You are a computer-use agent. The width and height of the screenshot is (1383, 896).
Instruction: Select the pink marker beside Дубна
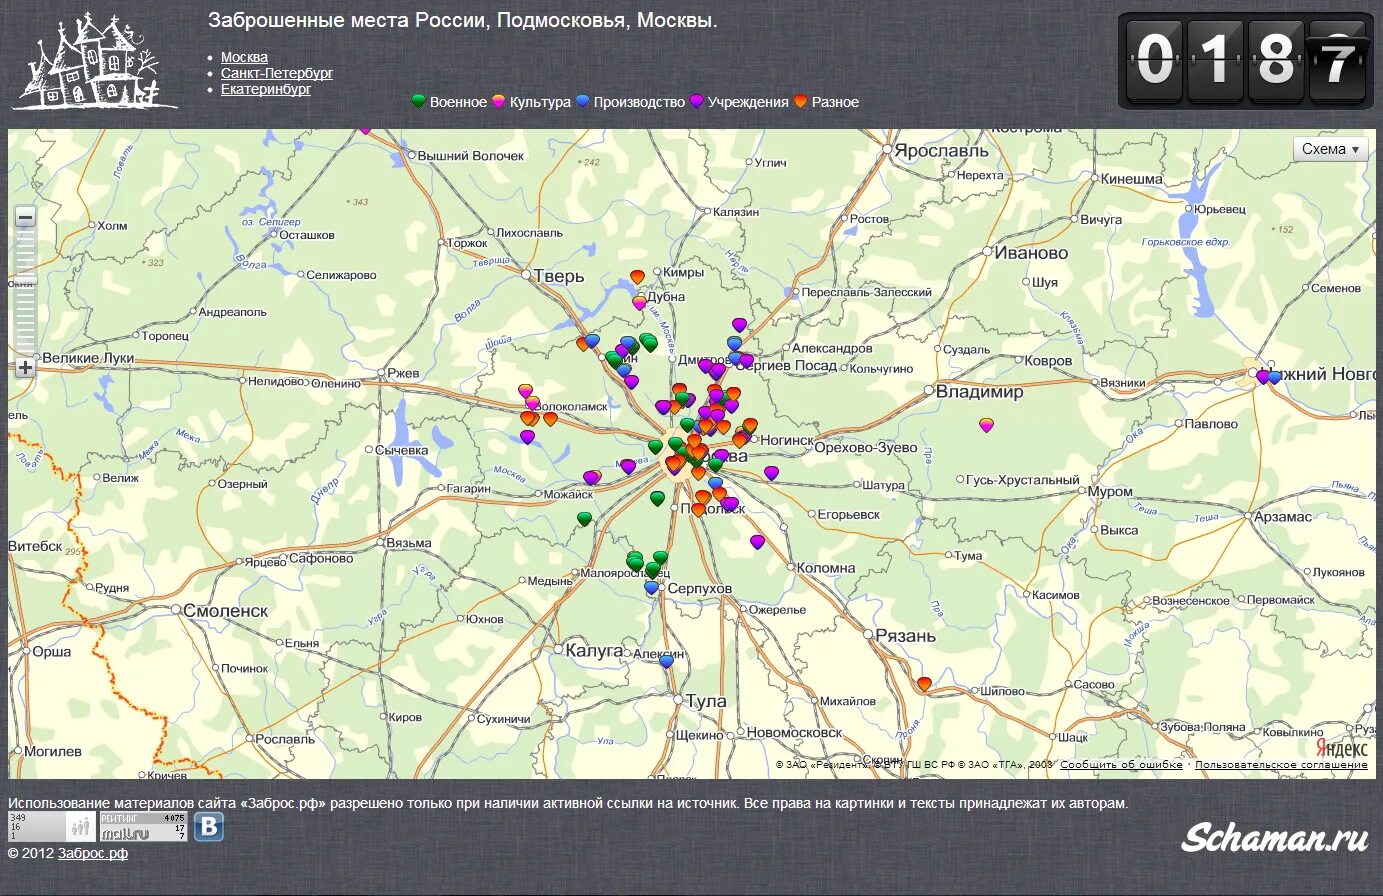pyautogui.click(x=640, y=302)
